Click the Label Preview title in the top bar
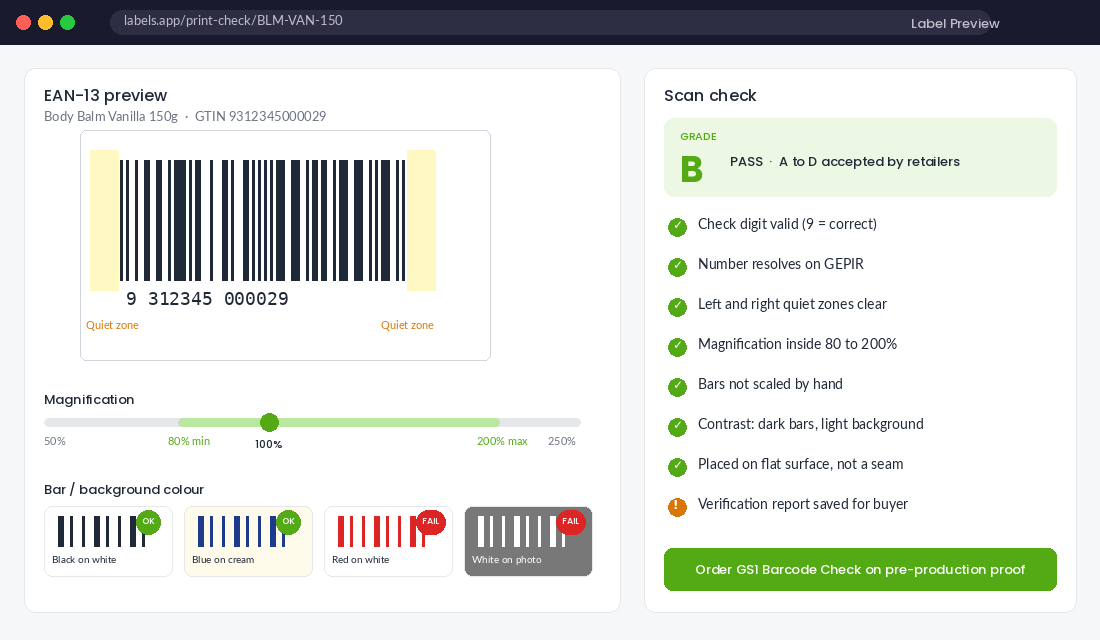The height and width of the screenshot is (640, 1100). click(955, 24)
